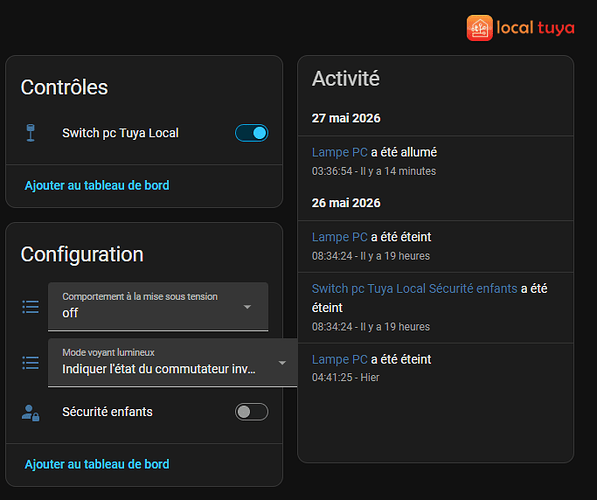Open the Comportement à la mise sous tension dropdown
597x500 pixels.
point(158,307)
